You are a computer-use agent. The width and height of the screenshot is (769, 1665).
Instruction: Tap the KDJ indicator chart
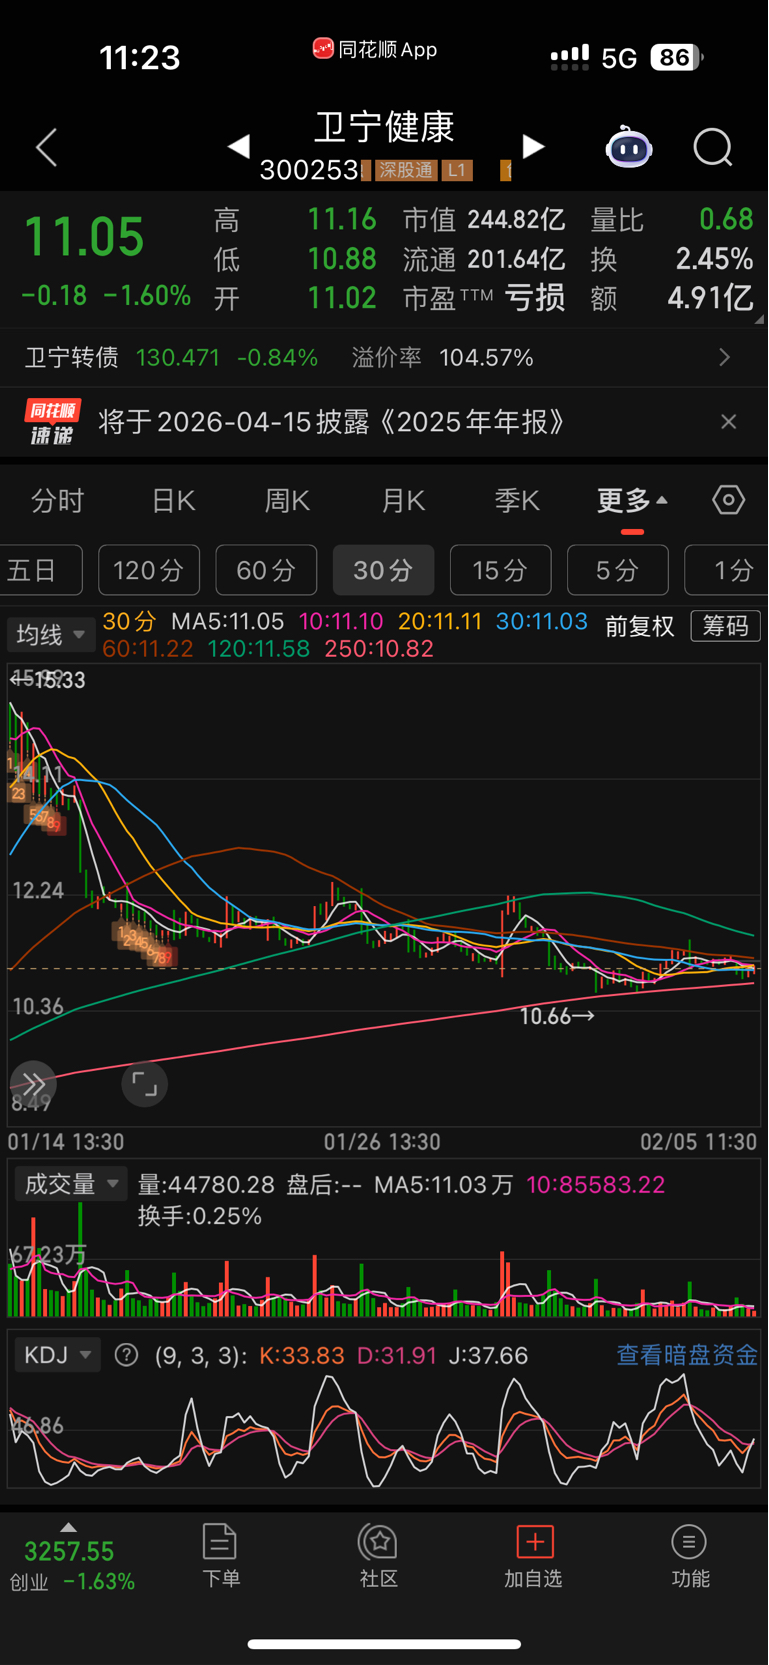[384, 1430]
